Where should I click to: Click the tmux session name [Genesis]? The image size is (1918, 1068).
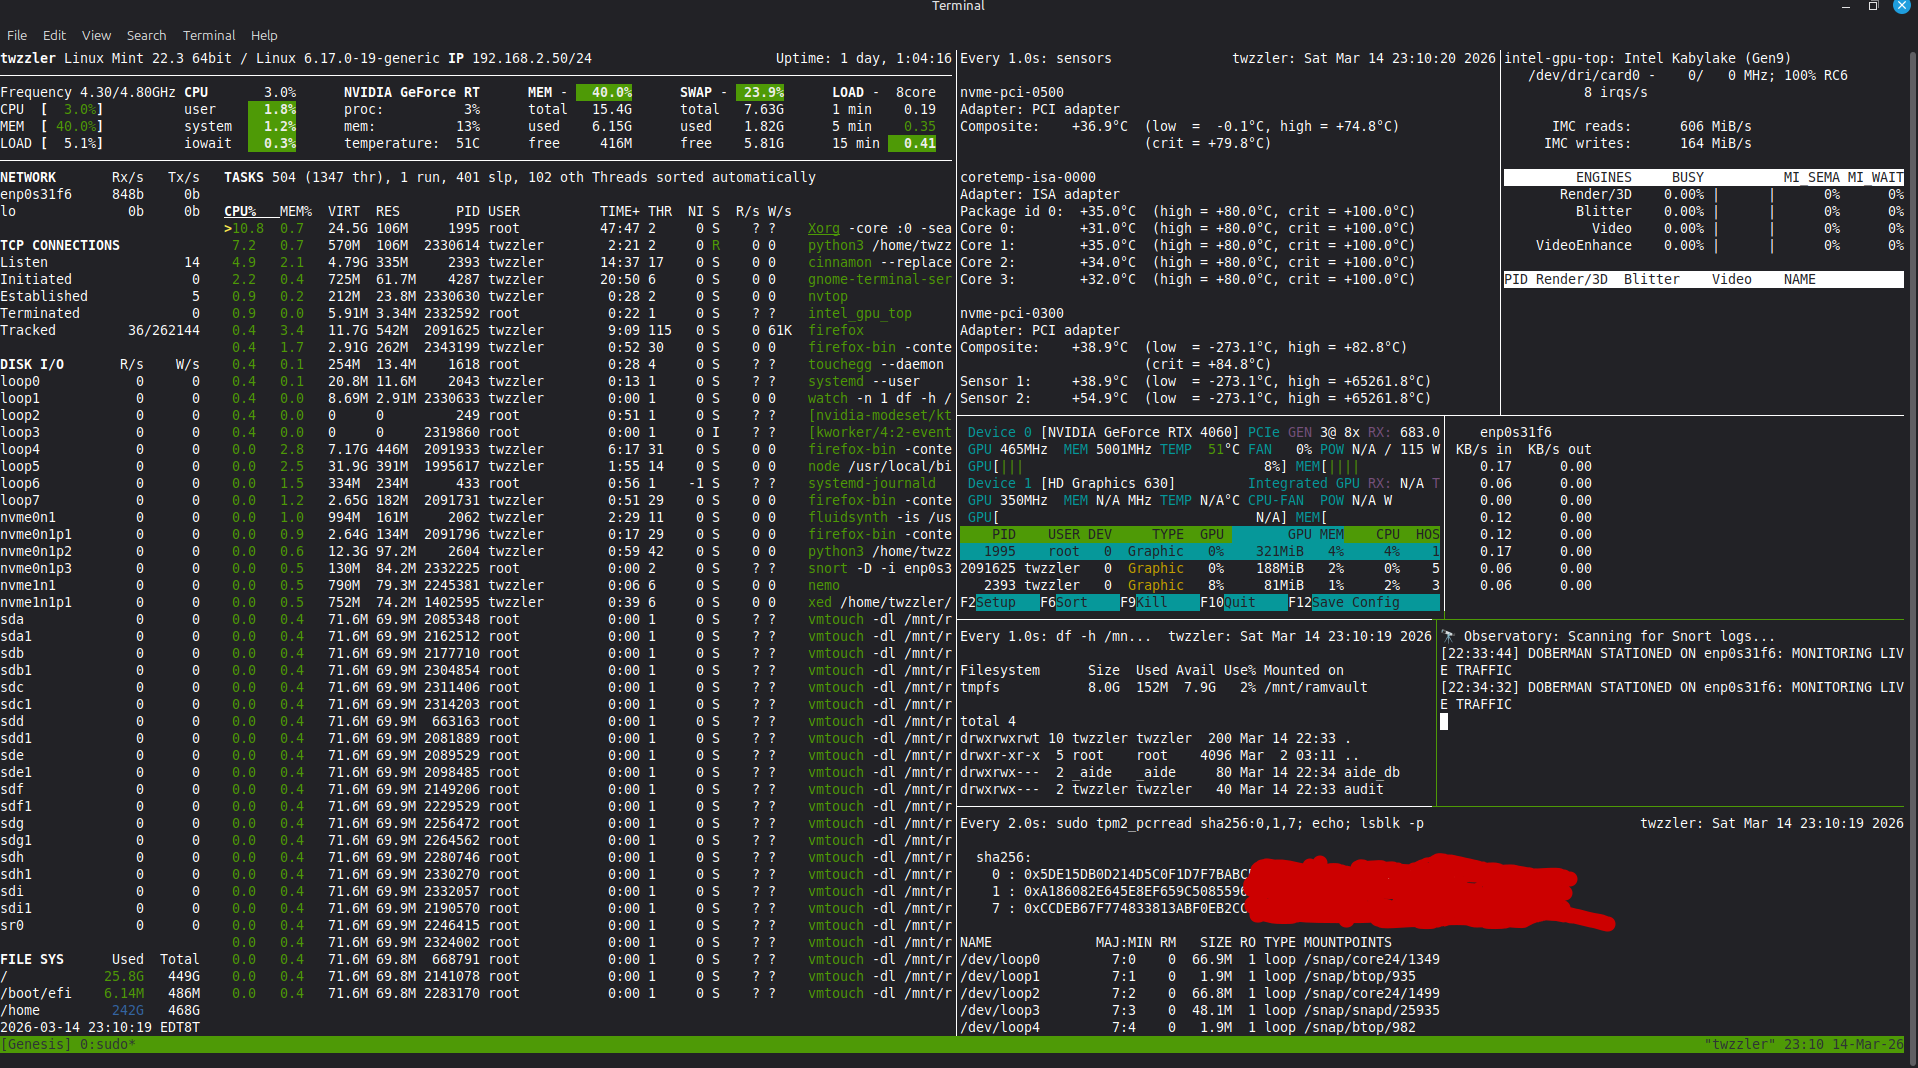[36, 1044]
